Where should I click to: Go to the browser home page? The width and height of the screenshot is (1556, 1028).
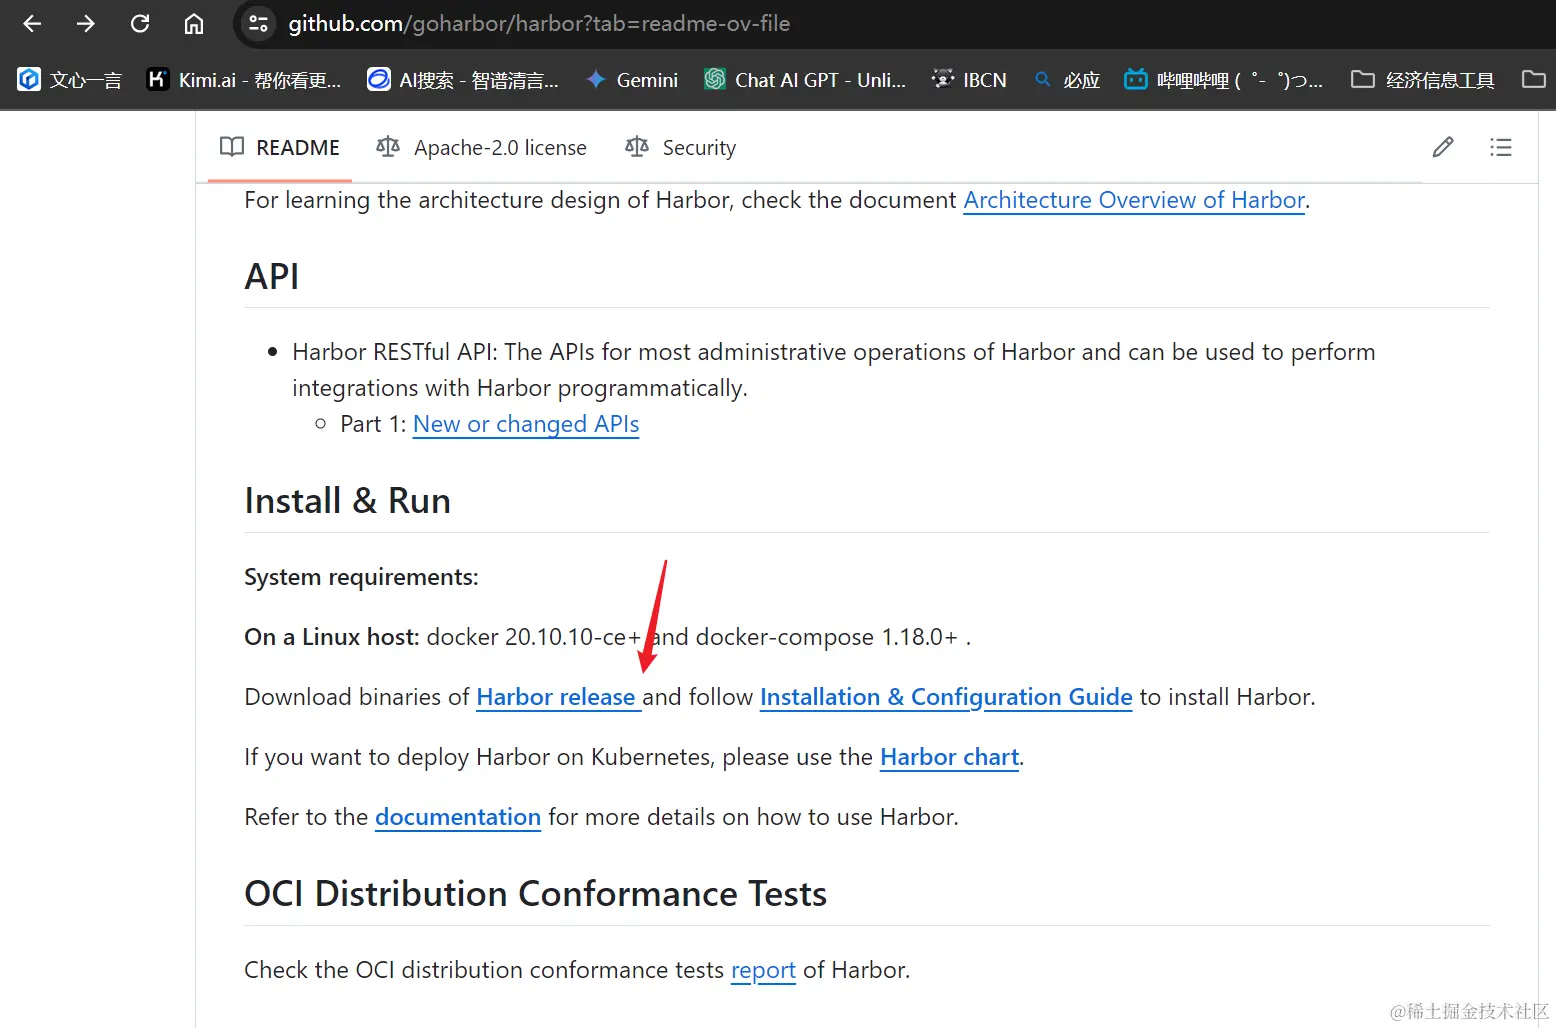click(x=194, y=23)
